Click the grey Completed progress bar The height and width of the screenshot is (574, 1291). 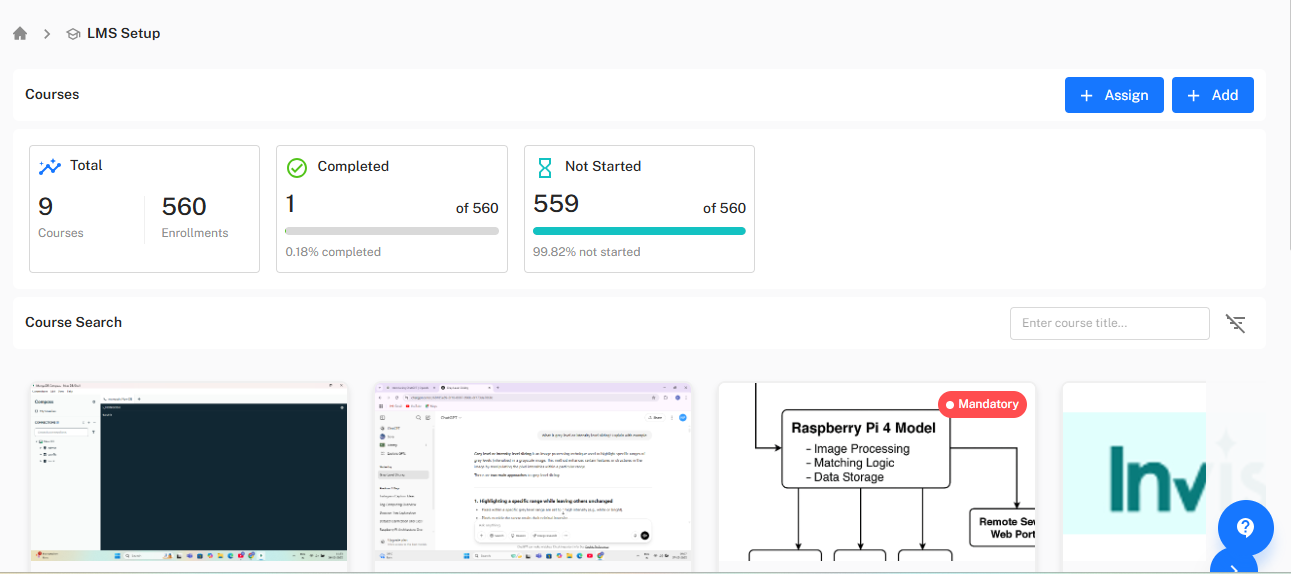392,231
